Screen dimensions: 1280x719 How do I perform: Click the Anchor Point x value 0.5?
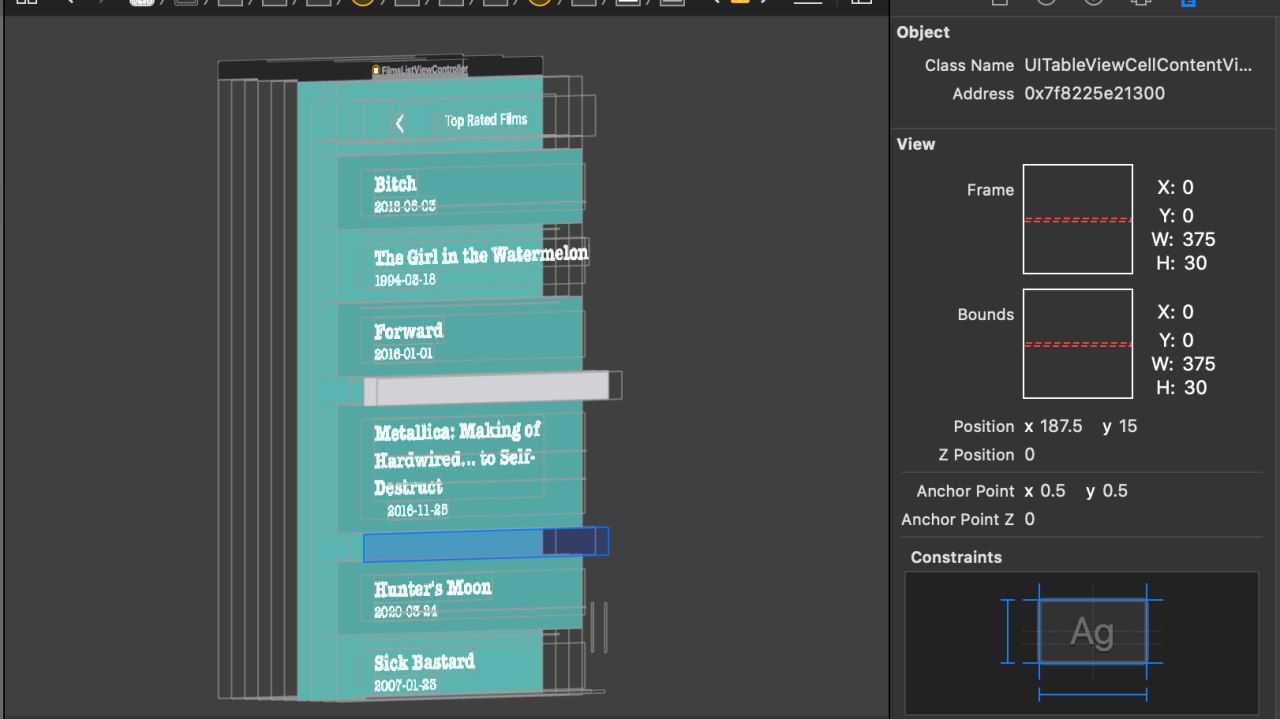tap(1053, 491)
